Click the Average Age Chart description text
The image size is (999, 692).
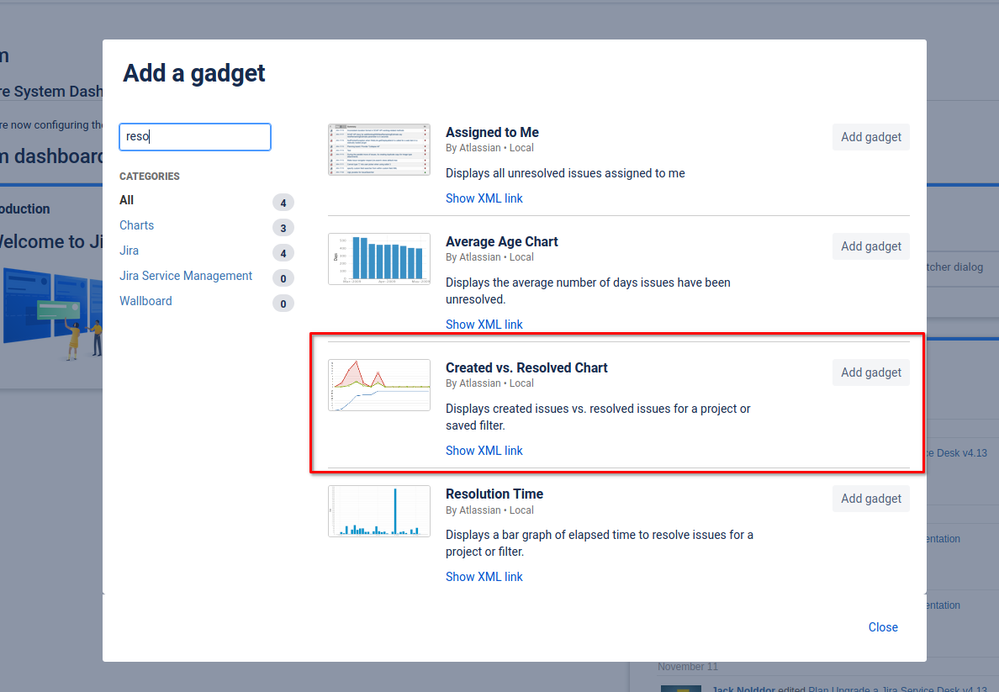pos(588,291)
